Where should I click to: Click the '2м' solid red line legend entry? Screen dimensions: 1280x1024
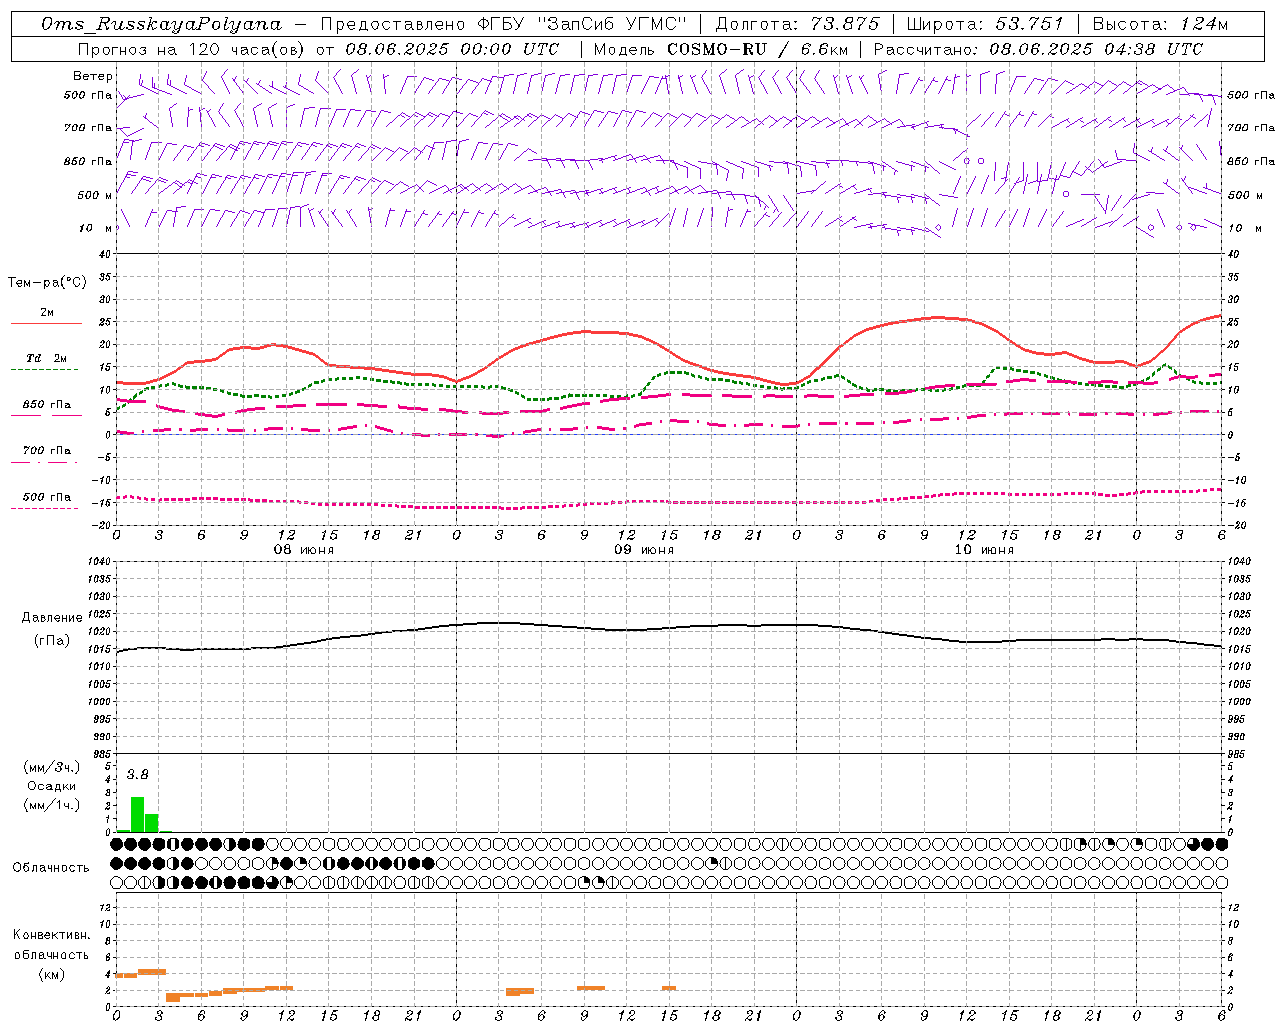pyautogui.click(x=47, y=312)
